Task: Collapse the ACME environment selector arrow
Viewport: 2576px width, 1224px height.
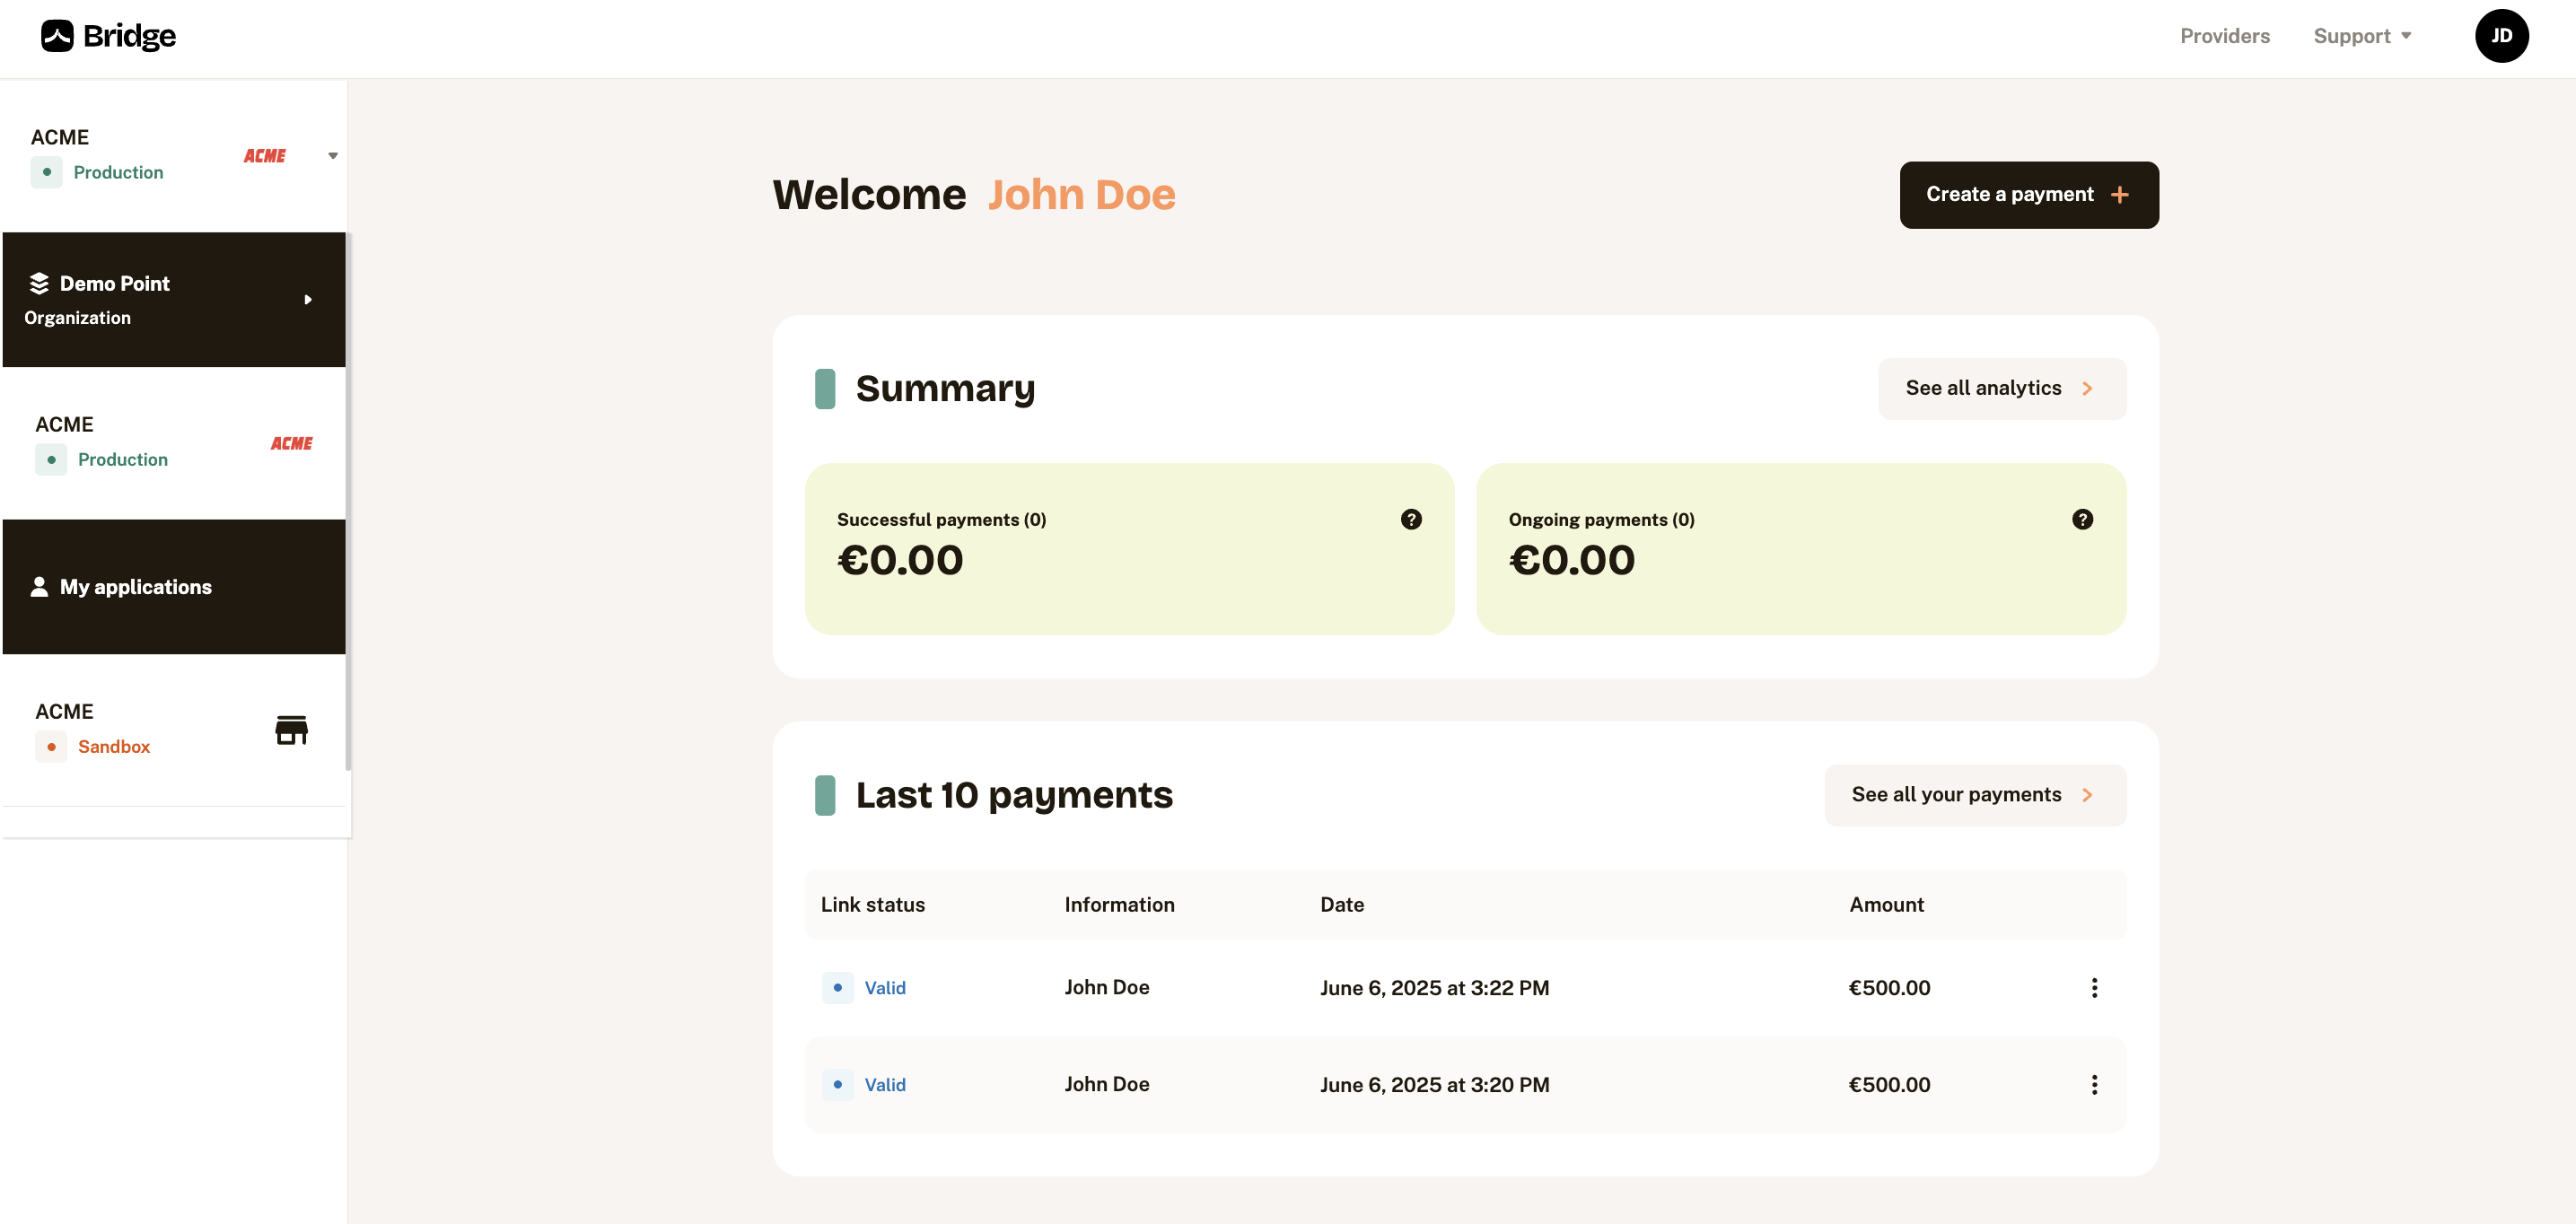Action: pyautogui.click(x=333, y=156)
